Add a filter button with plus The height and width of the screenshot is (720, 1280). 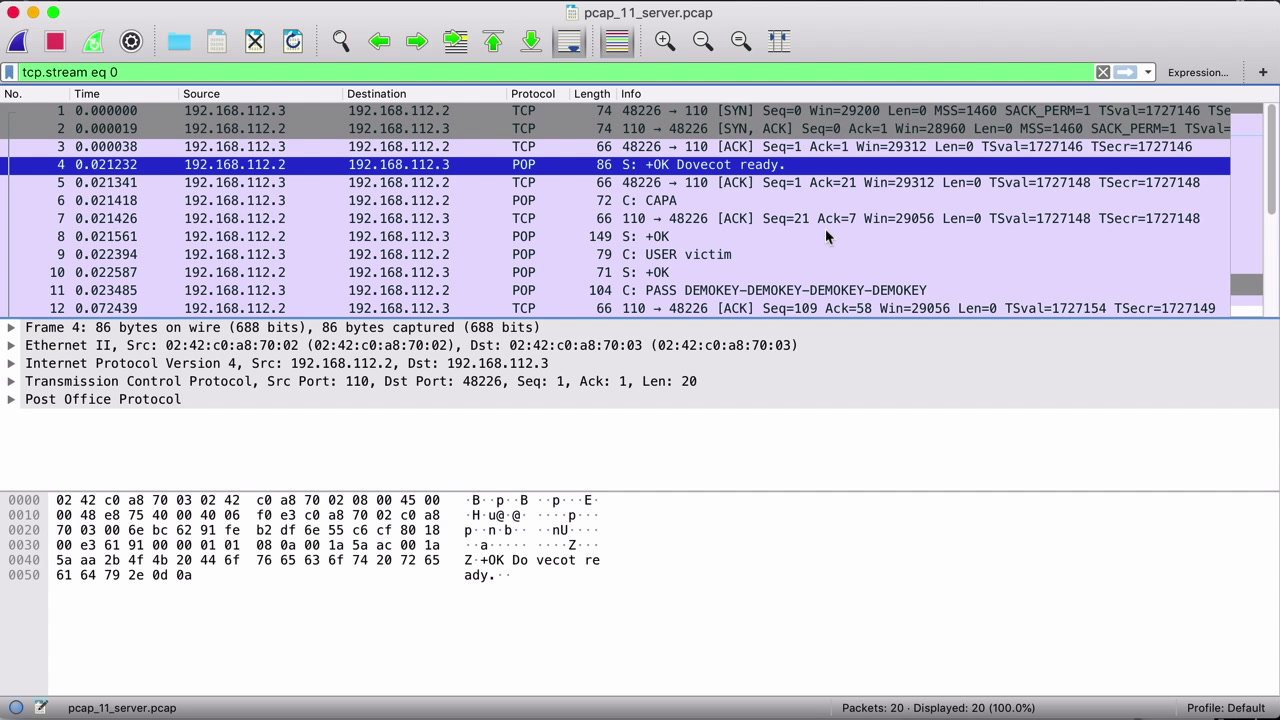click(x=1263, y=72)
